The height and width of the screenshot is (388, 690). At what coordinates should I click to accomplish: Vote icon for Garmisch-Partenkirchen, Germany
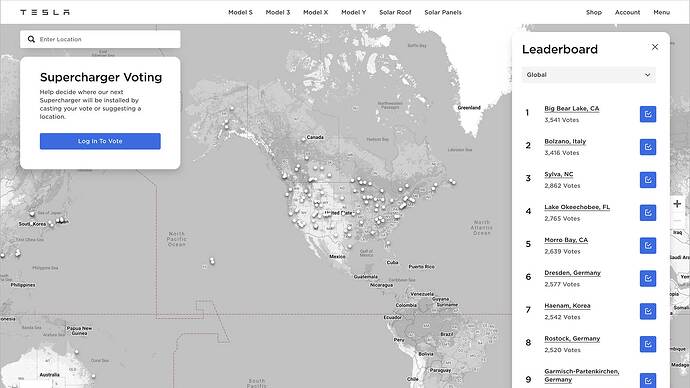pyautogui.click(x=648, y=380)
